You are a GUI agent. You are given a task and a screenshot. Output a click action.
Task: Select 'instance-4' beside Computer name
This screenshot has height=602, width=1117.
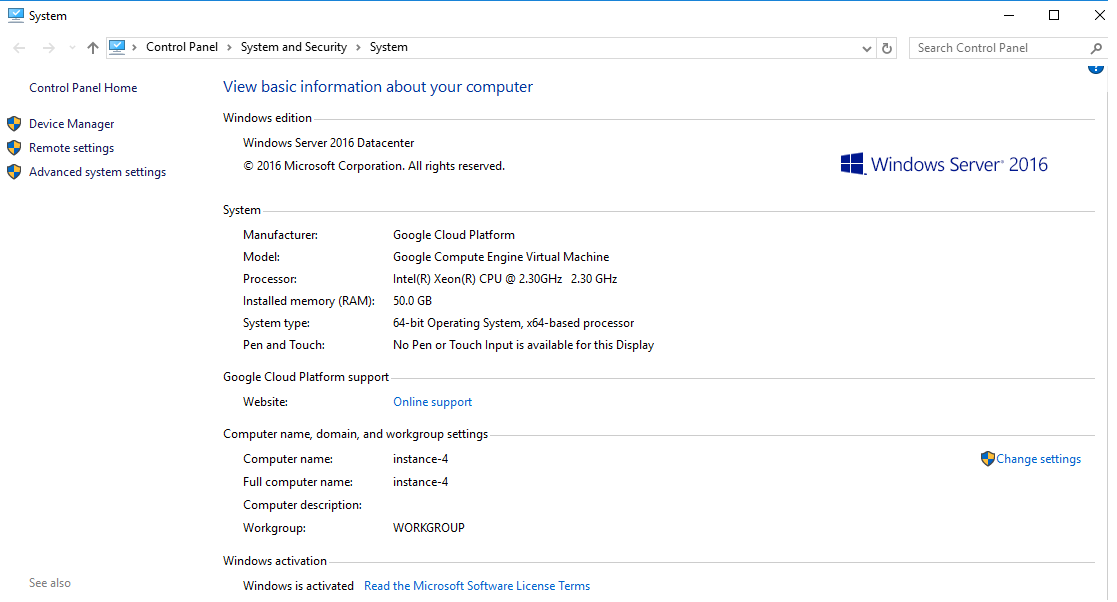pos(420,460)
